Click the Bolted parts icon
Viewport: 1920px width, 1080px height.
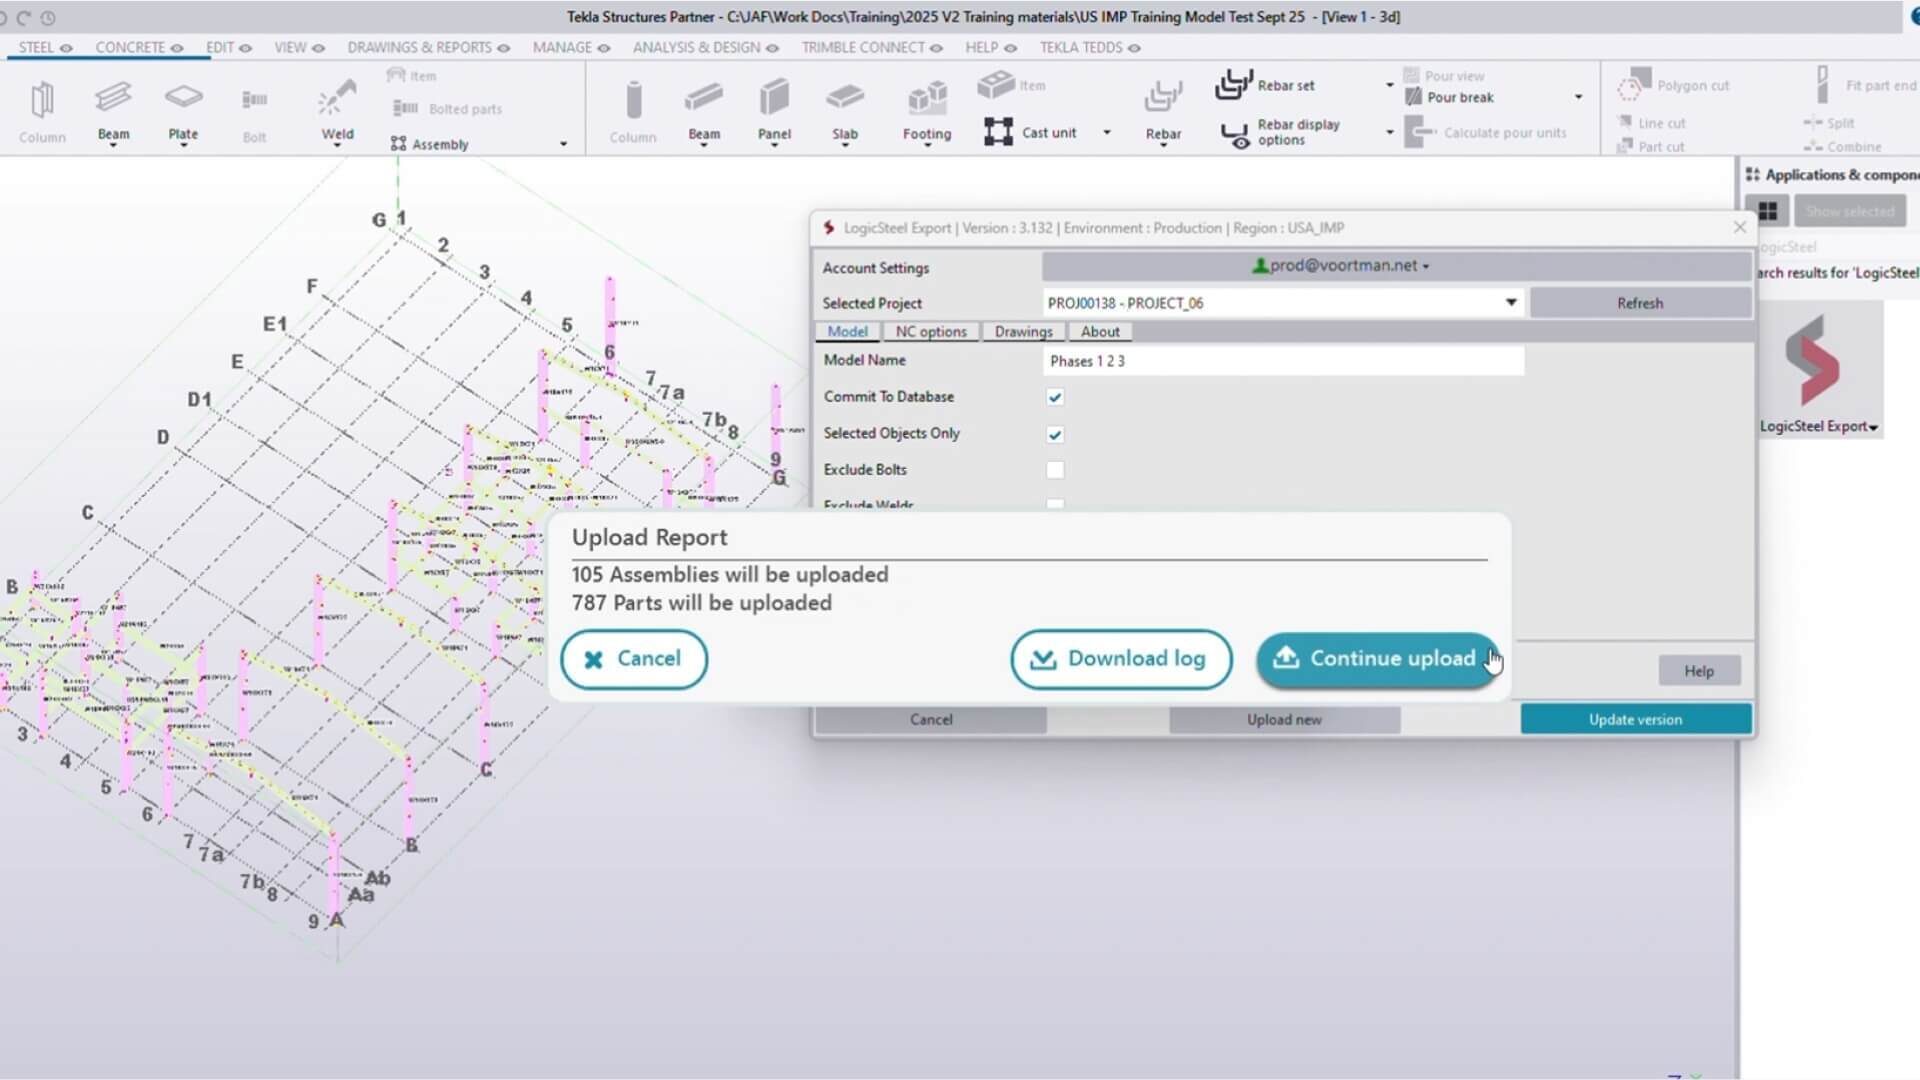point(405,109)
